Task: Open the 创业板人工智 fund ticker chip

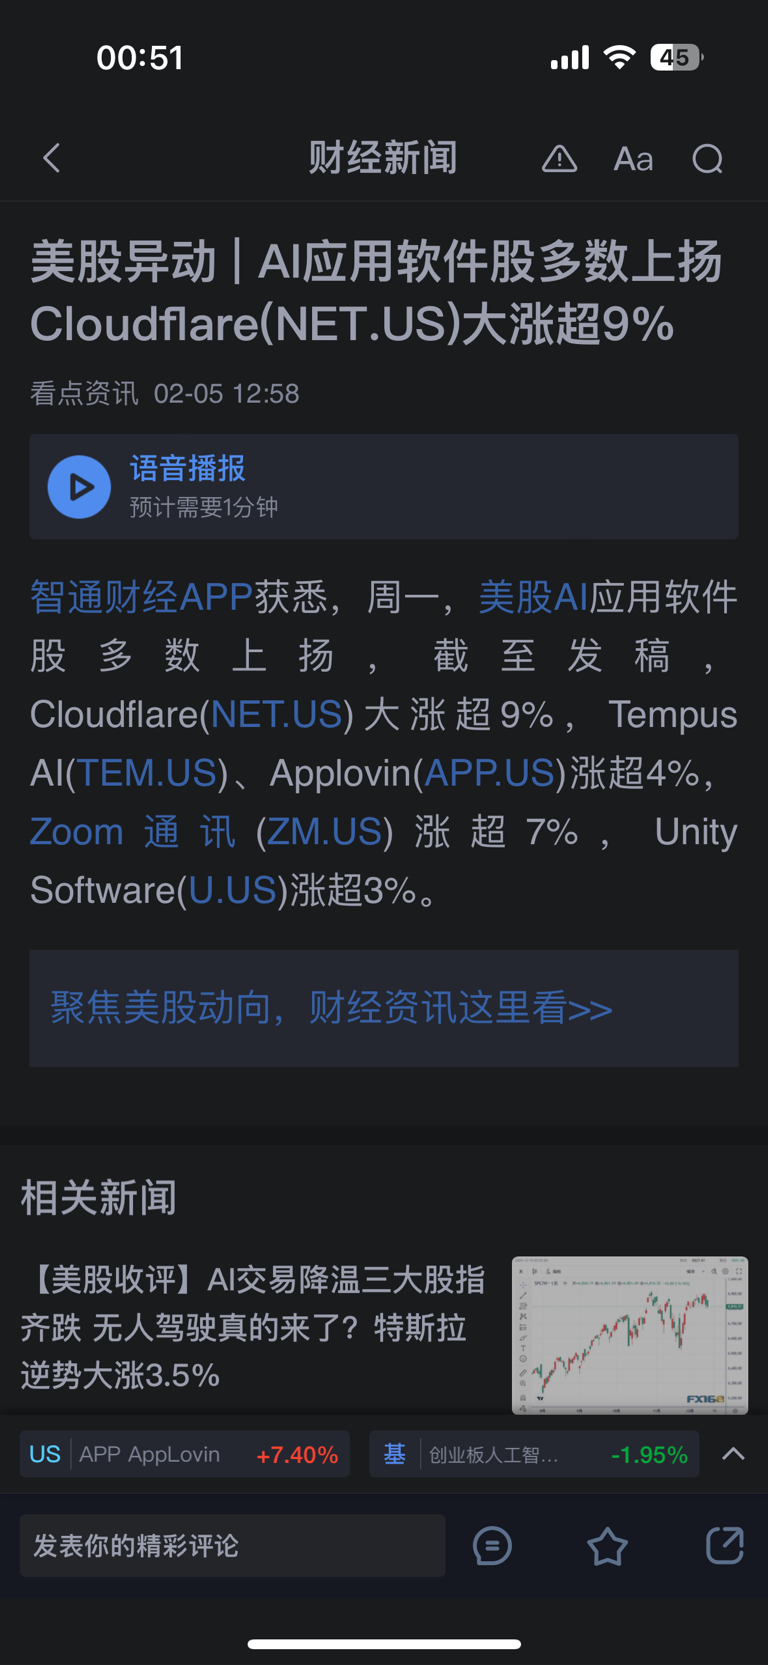Action: click(x=535, y=1454)
